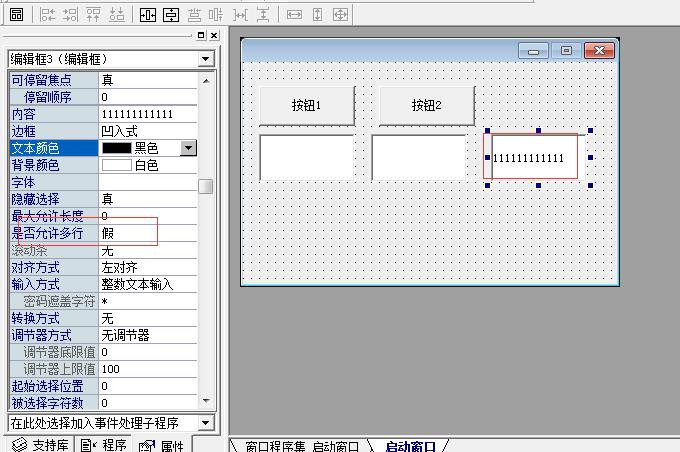Click the 调节器上限值 value 100
Image resolution: width=680 pixels, height=452 pixels.
148,369
